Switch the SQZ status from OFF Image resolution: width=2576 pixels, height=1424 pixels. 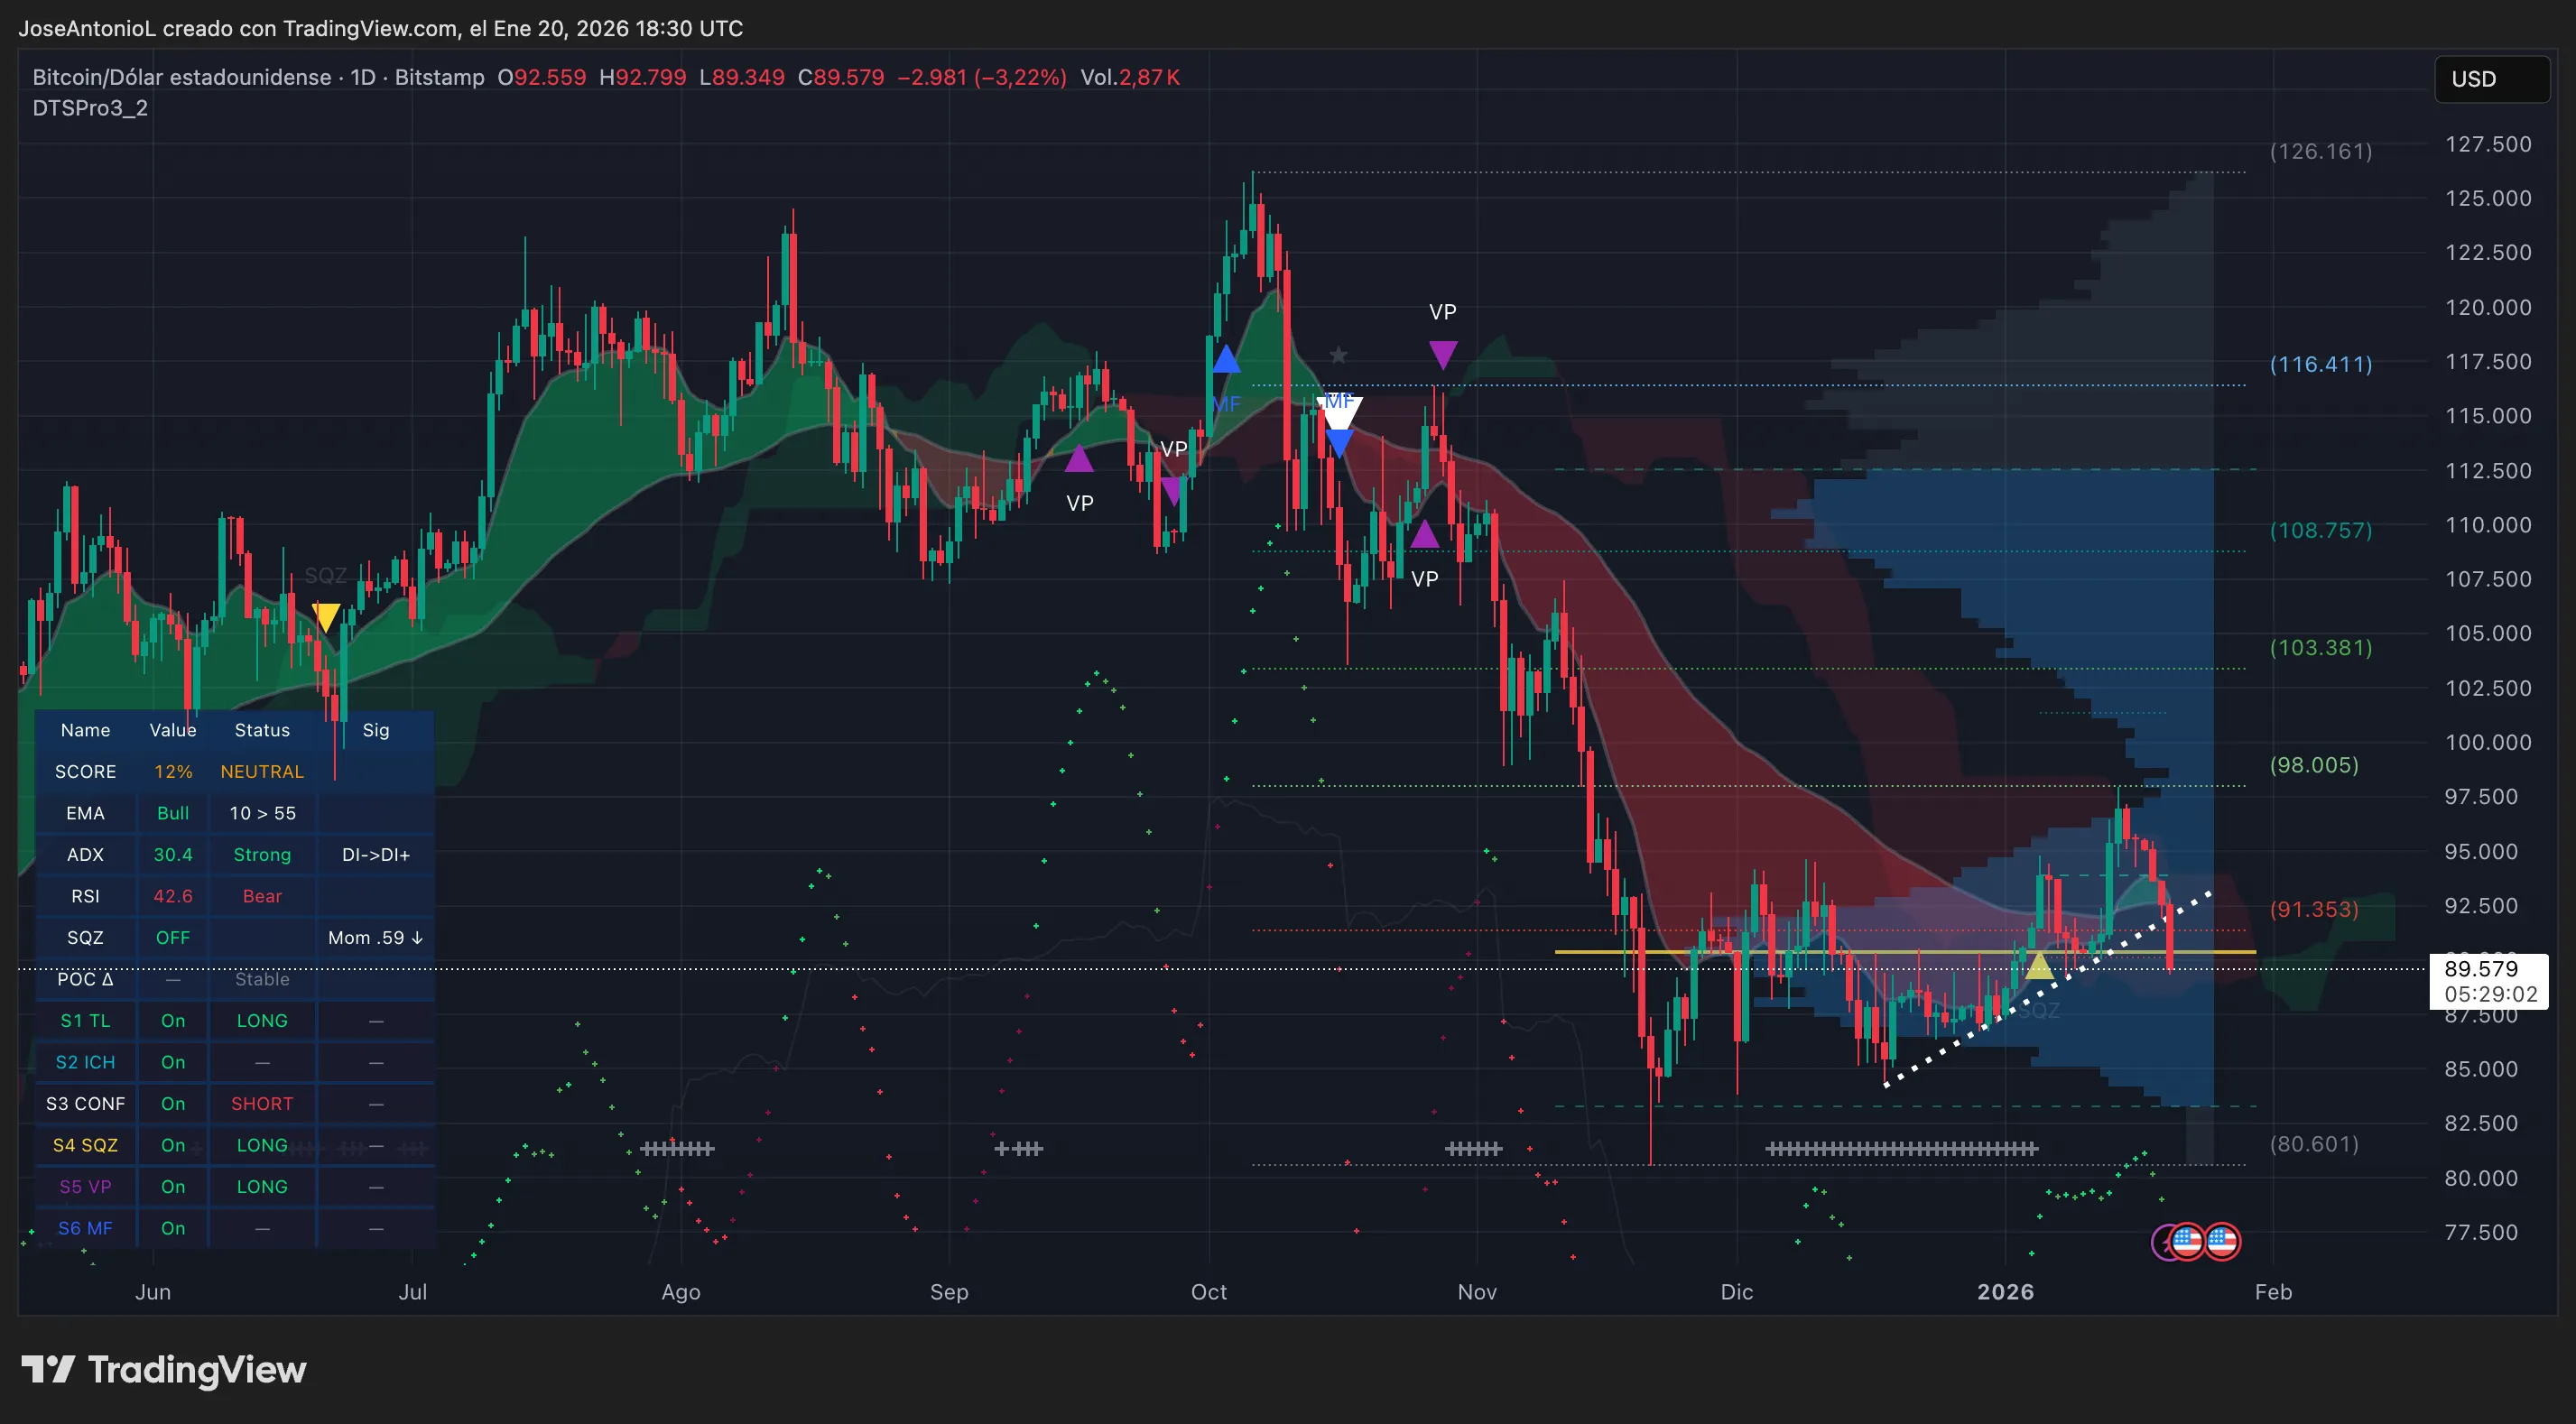pos(172,937)
